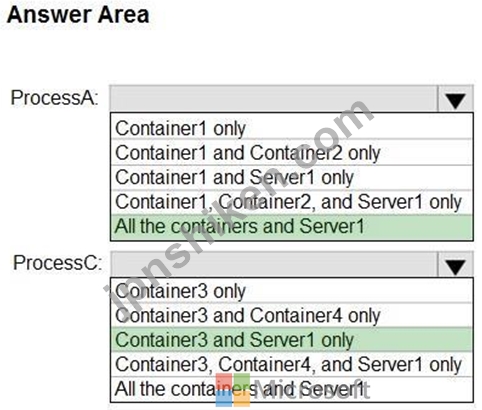Open the ProcessA dropdown arrow
Image resolution: width=482 pixels, height=410 pixels.
(455, 99)
